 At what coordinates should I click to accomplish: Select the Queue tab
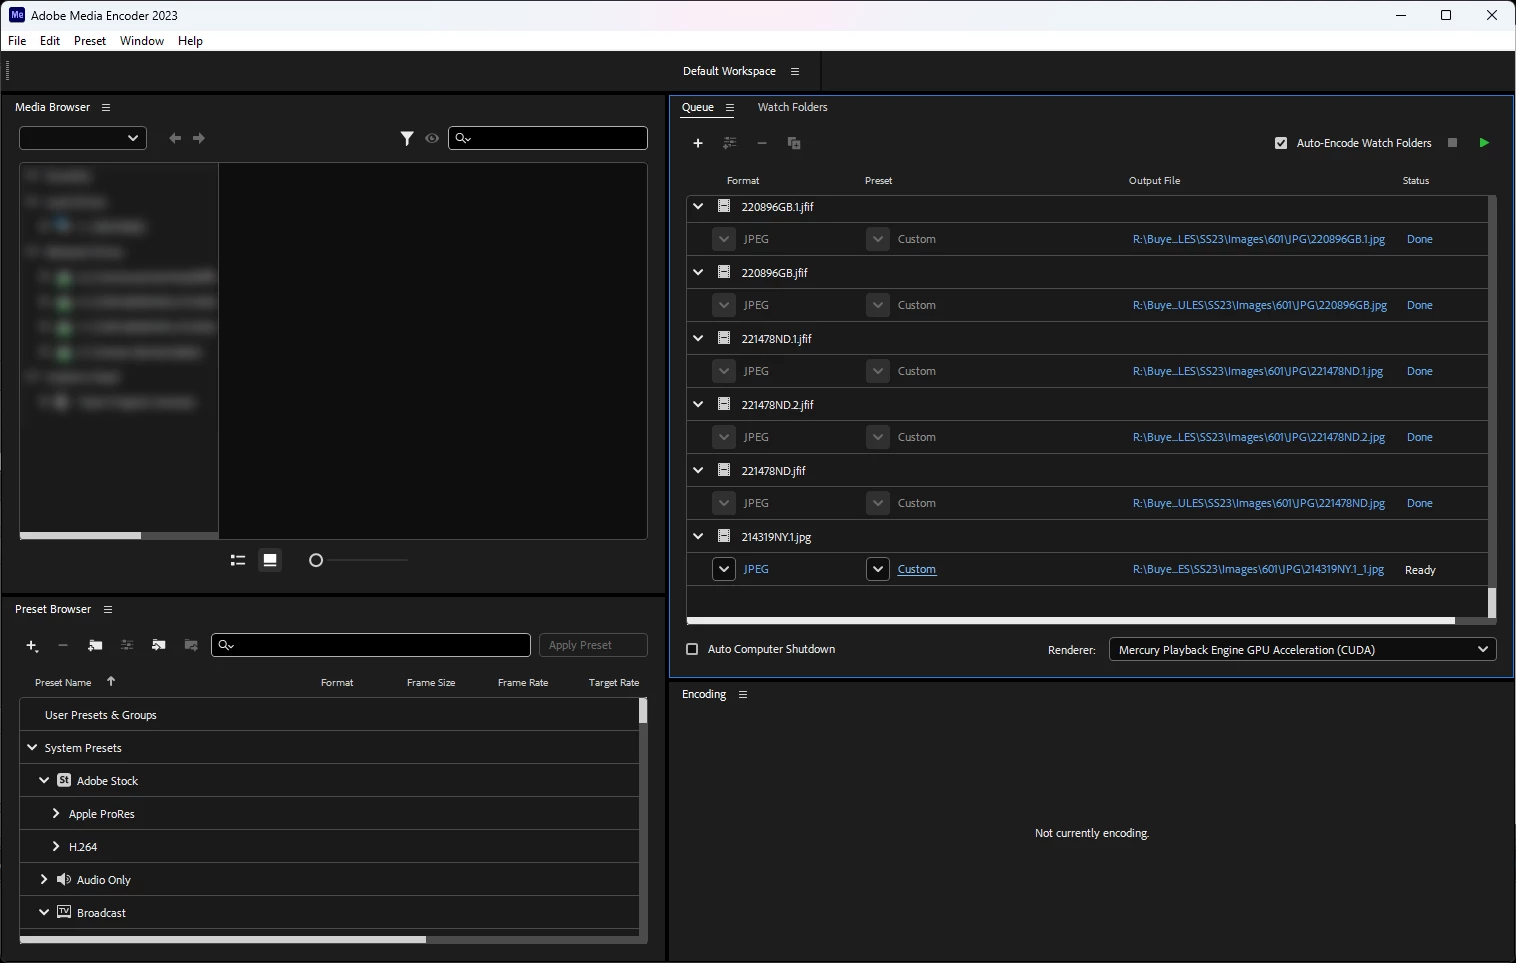point(698,107)
